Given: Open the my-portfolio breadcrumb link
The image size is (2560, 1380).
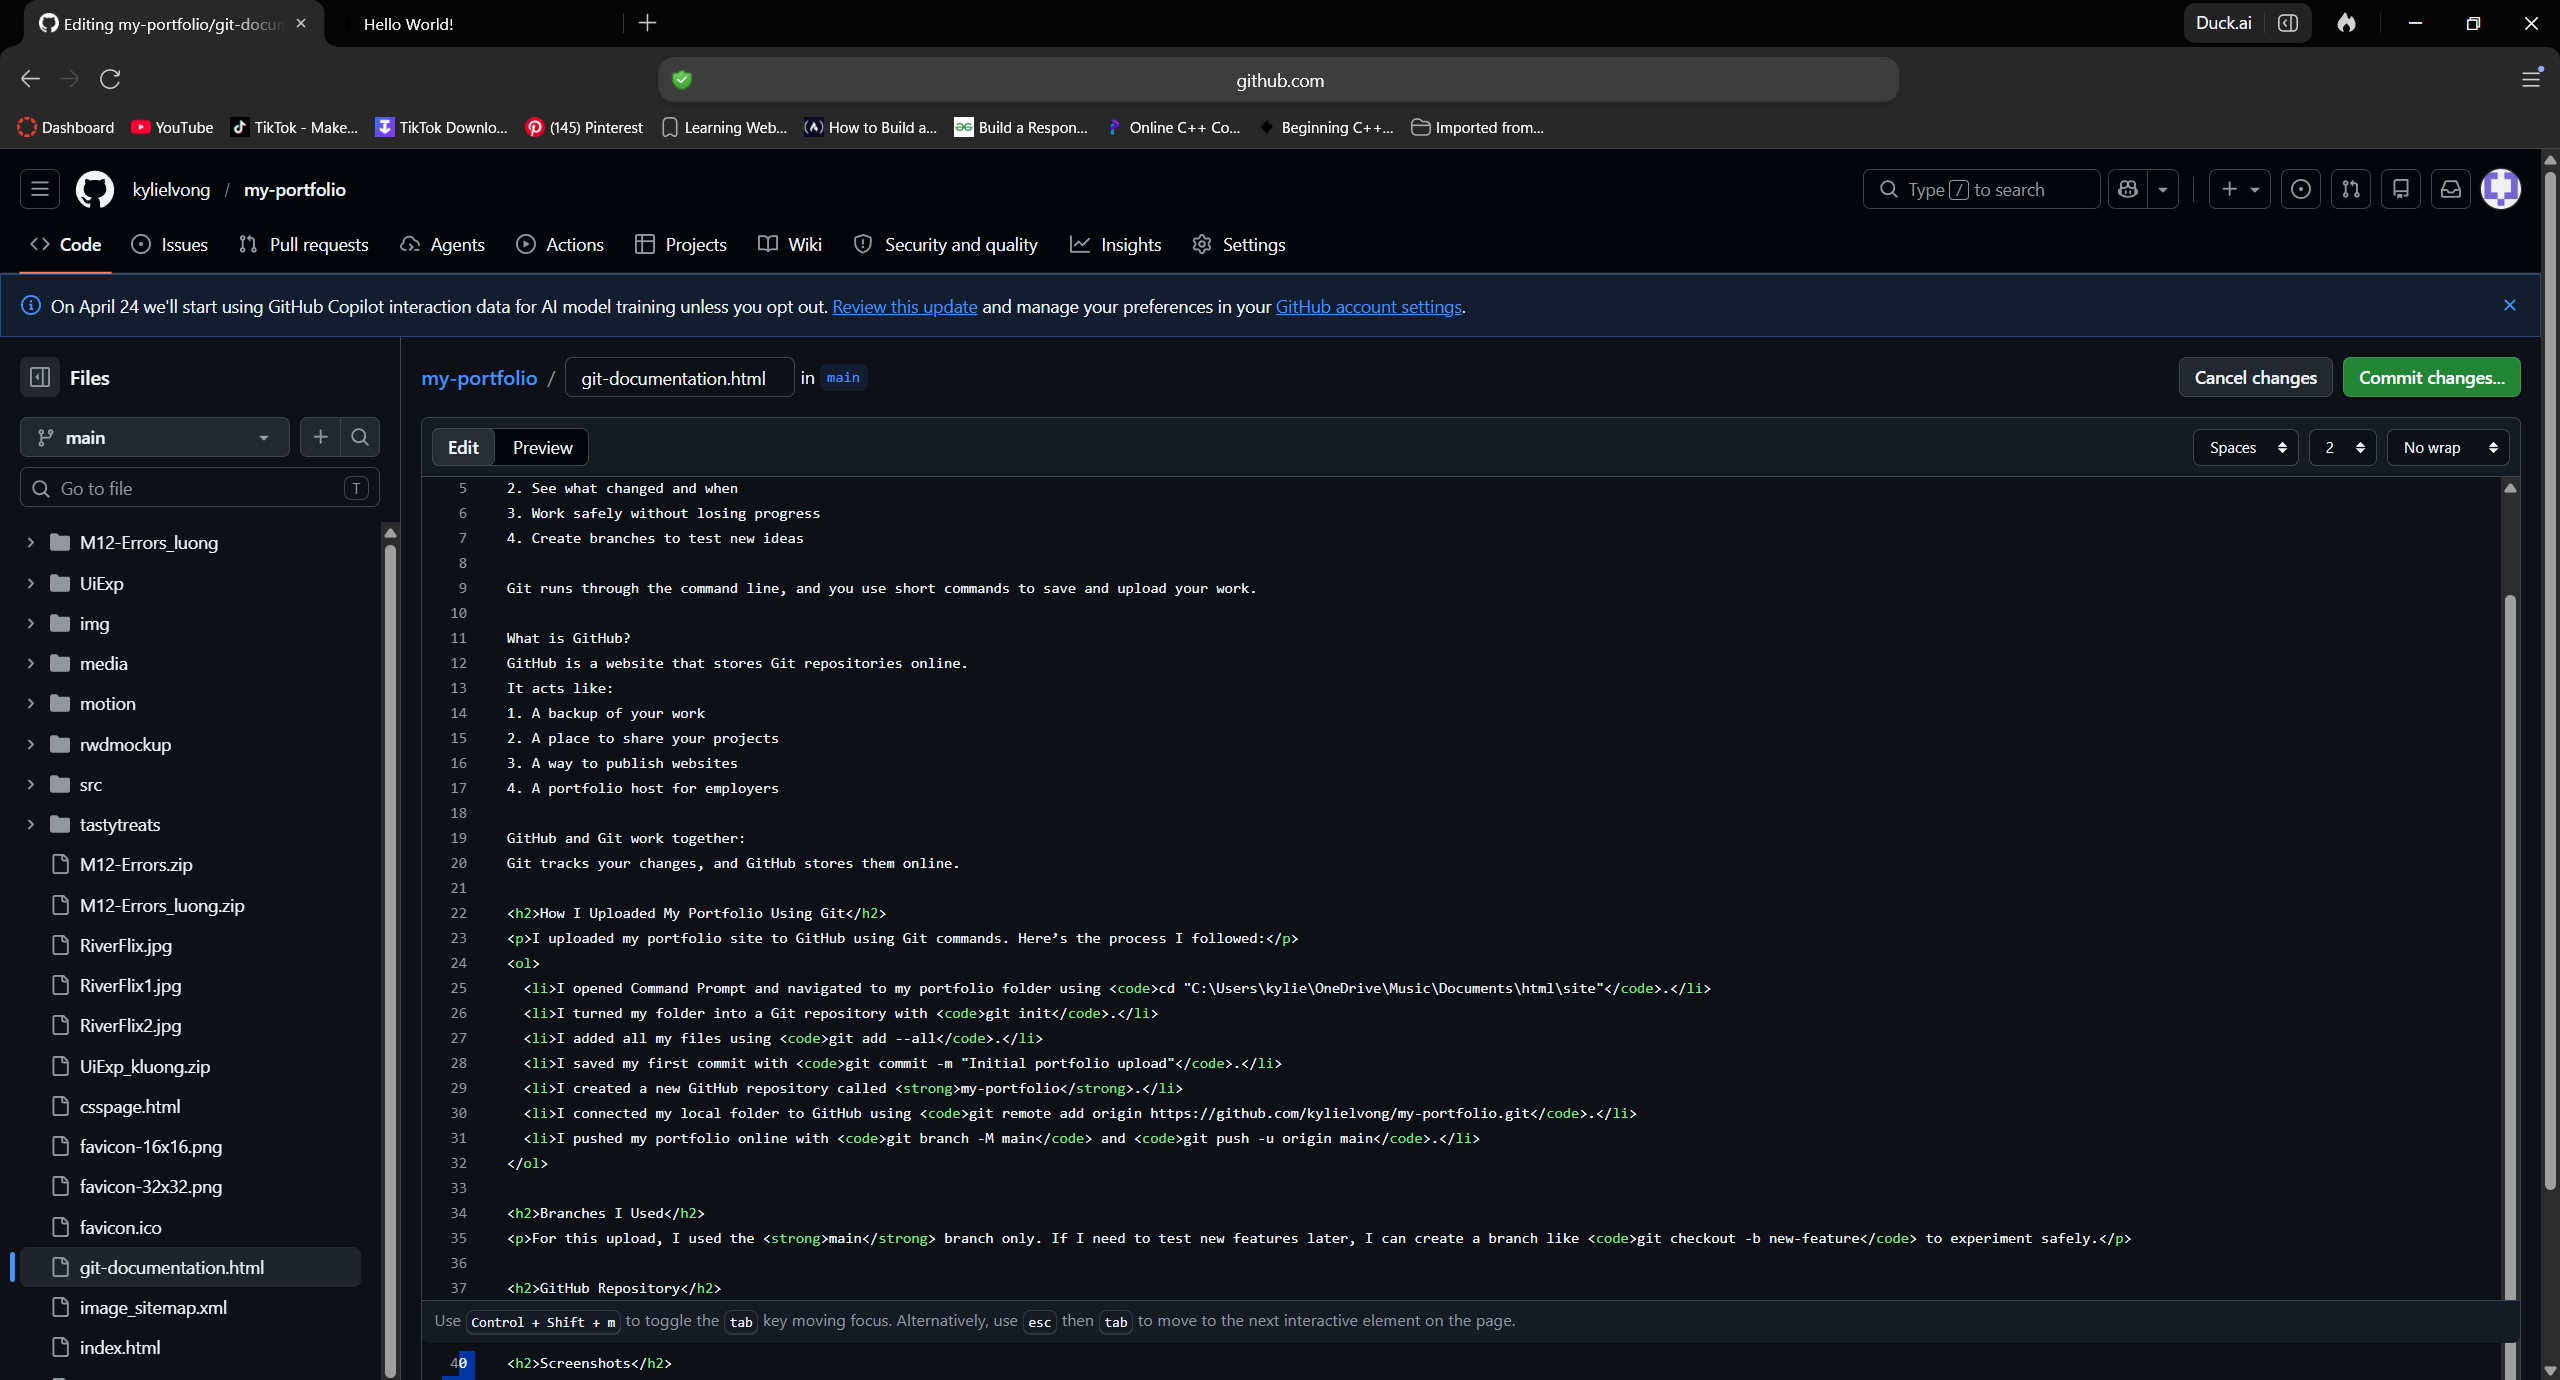Looking at the screenshot, I should [x=479, y=378].
